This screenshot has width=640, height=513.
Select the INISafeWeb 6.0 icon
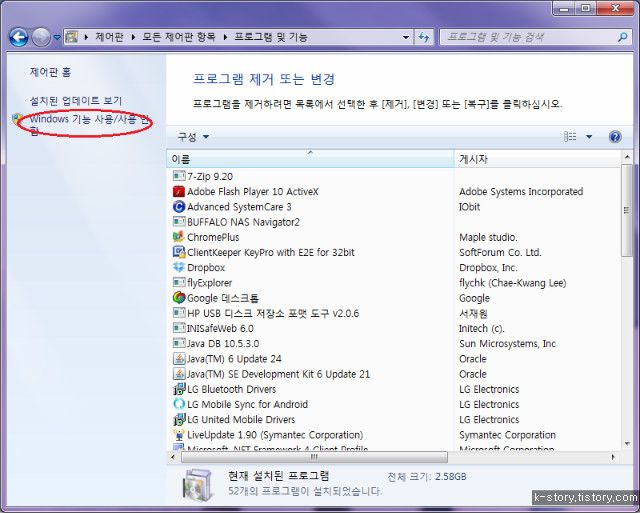179,328
